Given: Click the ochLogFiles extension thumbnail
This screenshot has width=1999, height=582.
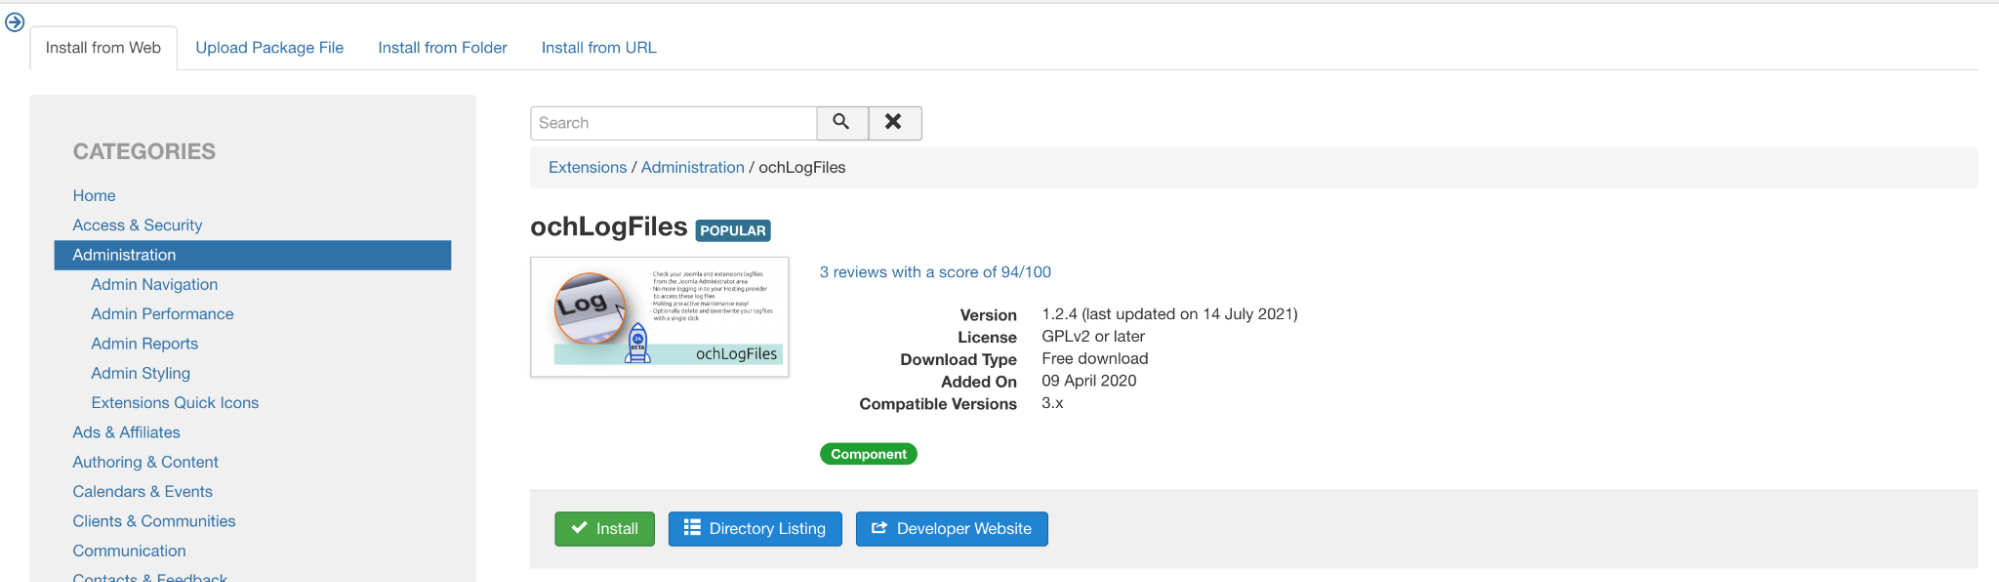Looking at the screenshot, I should tap(659, 317).
